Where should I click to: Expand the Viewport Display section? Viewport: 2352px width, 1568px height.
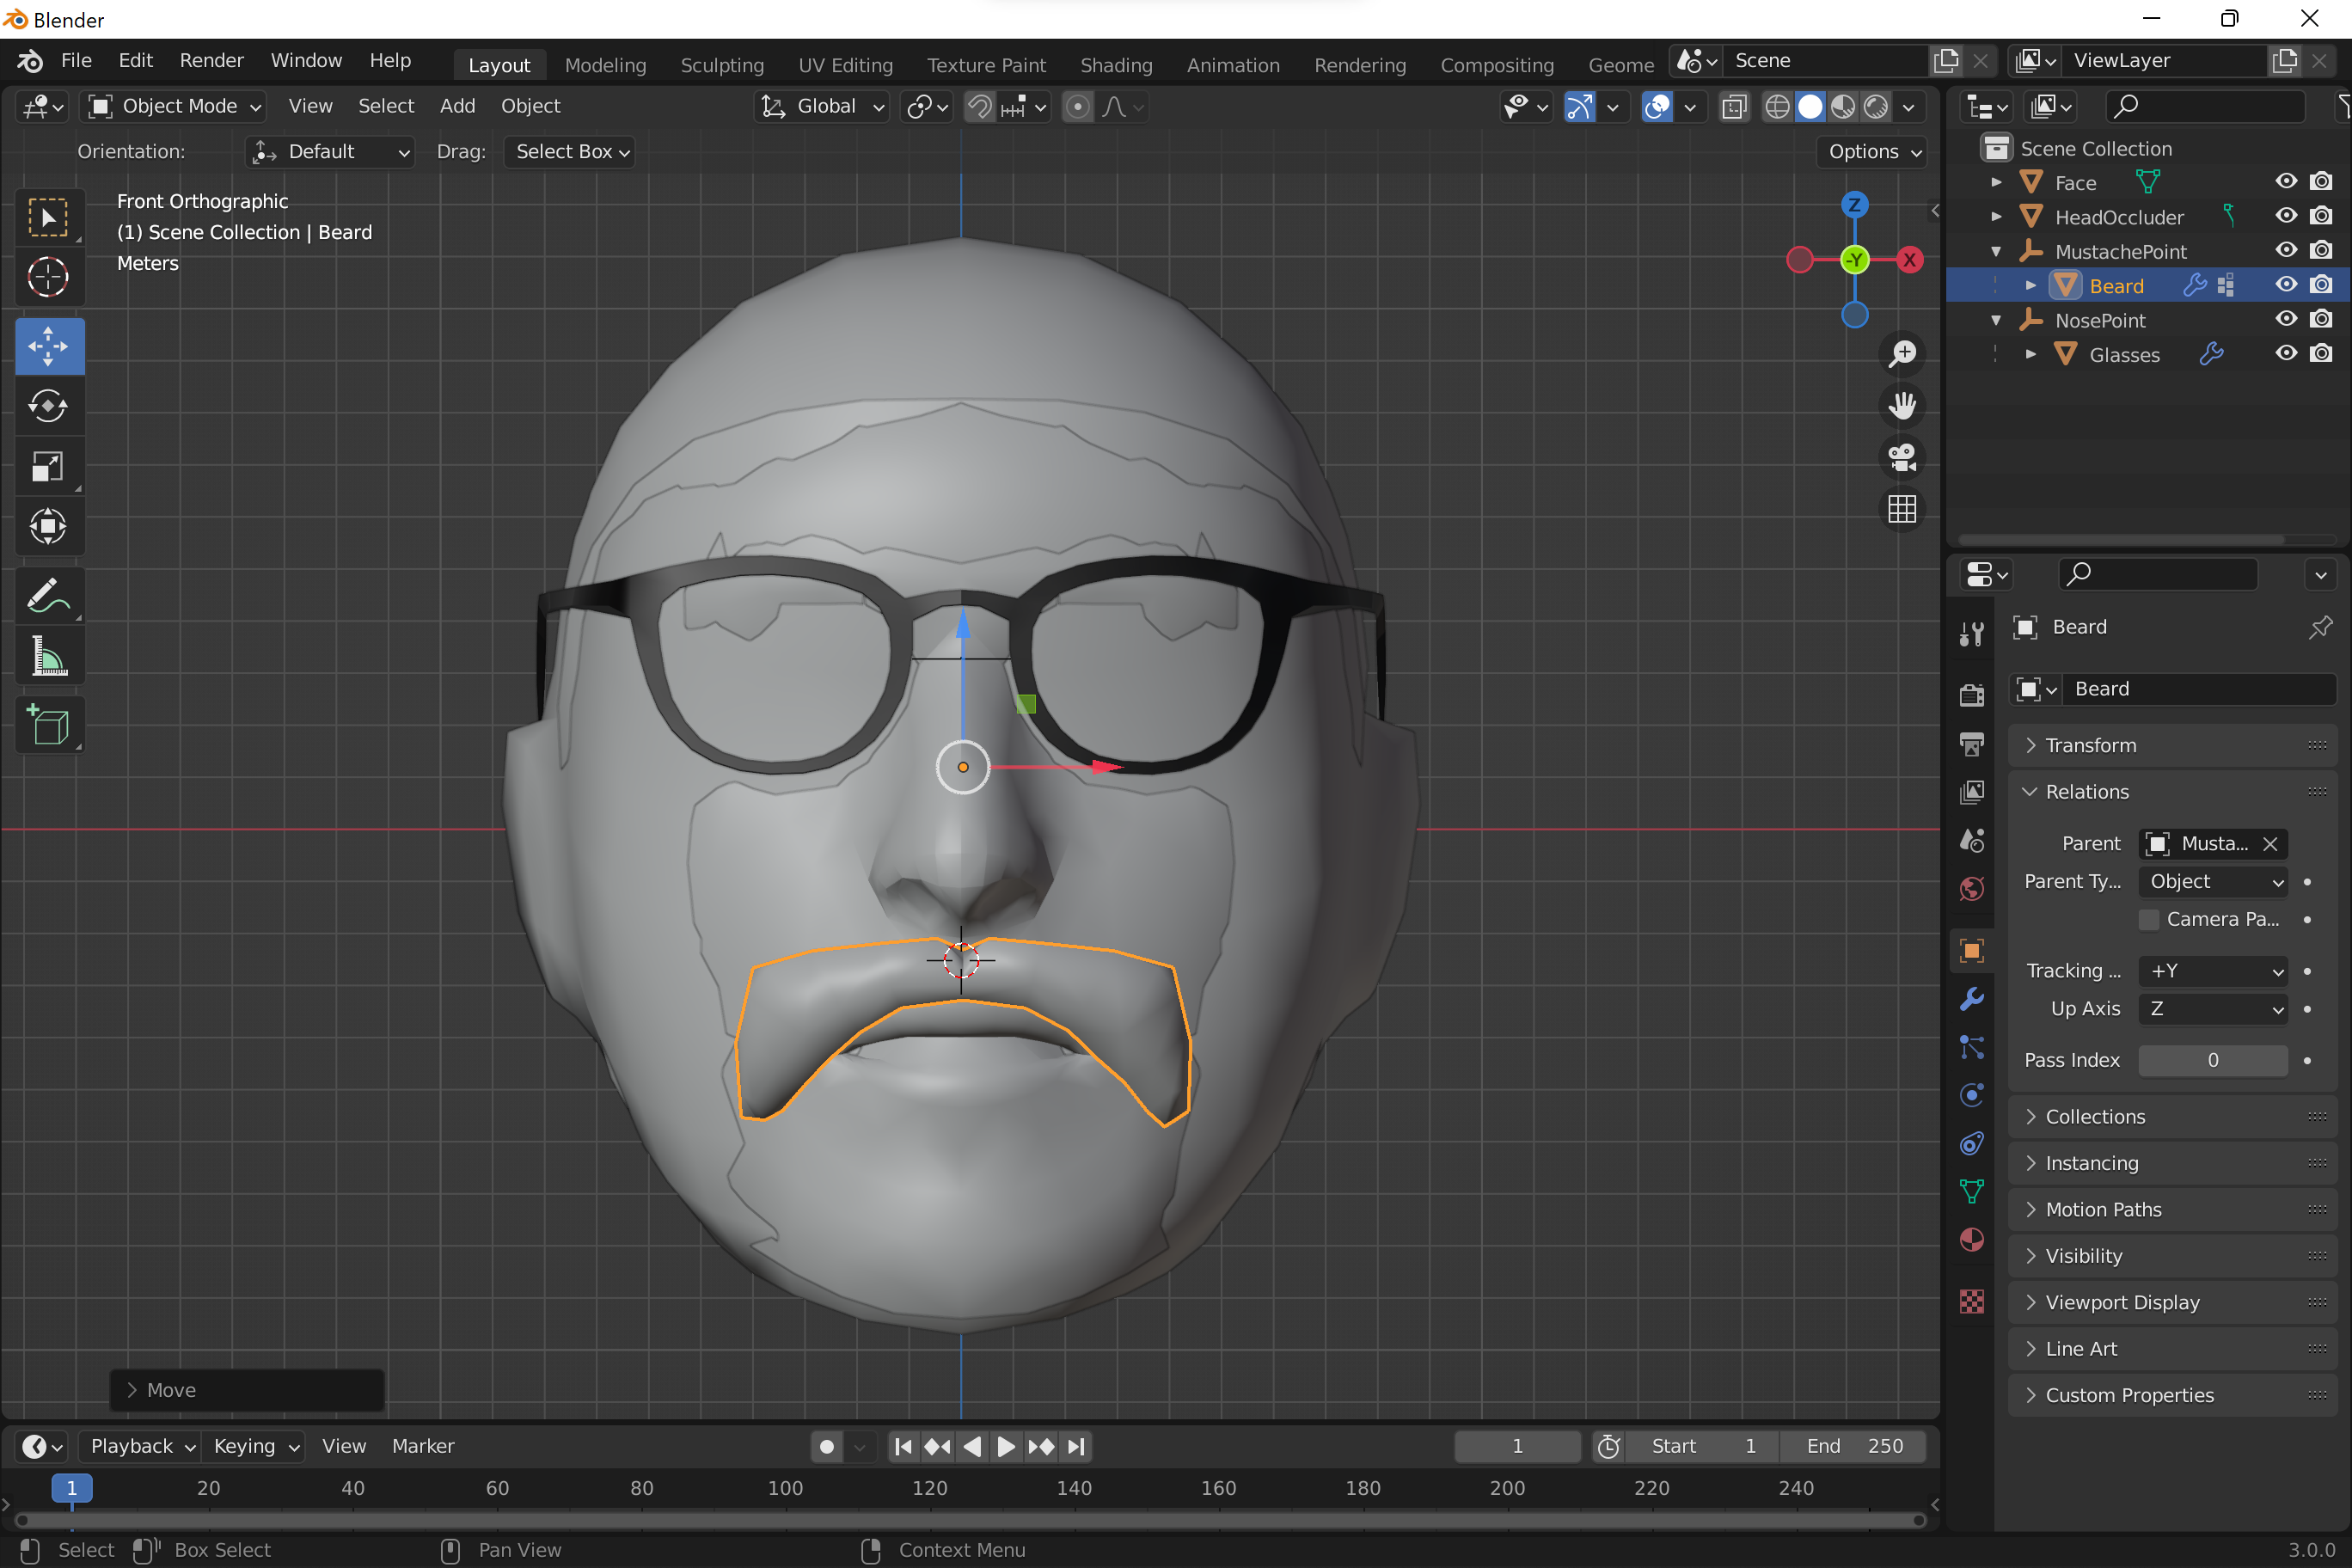click(2122, 1302)
